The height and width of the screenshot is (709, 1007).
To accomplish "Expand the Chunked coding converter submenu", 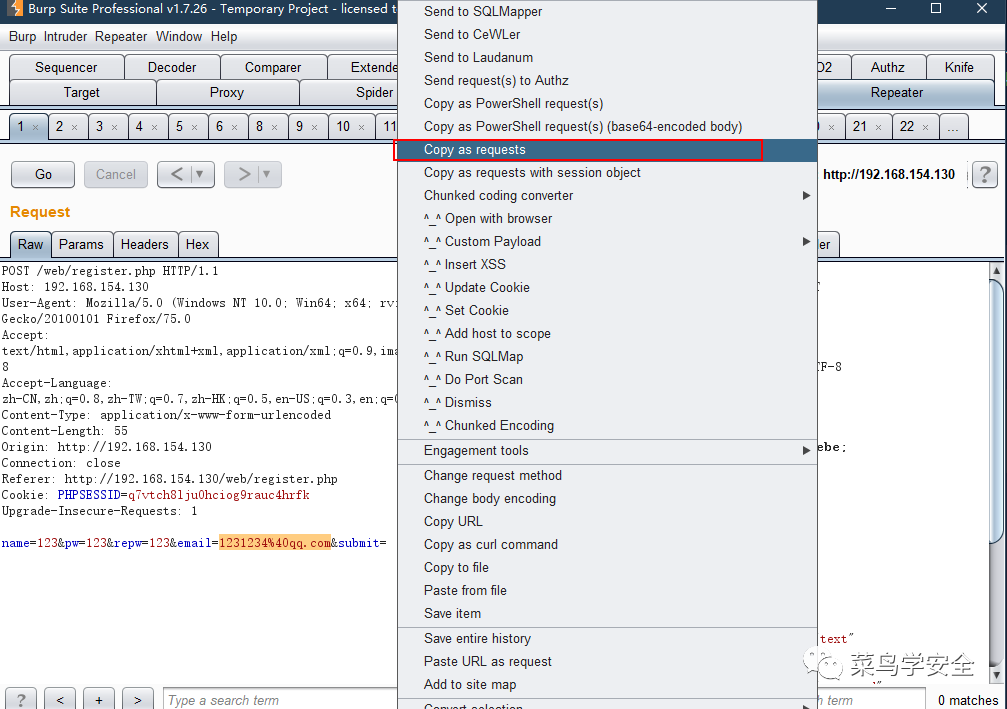I will click(x=806, y=195).
